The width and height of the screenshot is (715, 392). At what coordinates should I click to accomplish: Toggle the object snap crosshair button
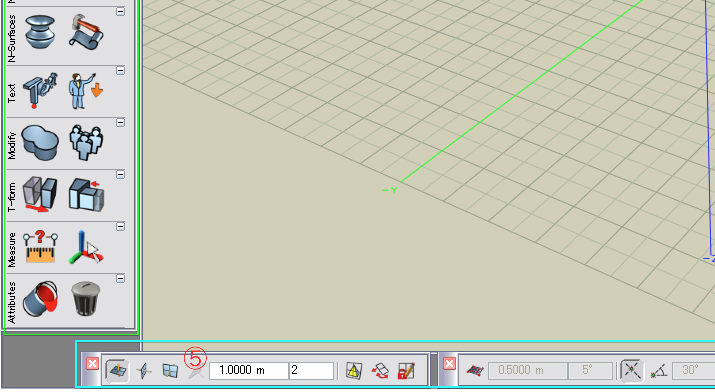[x=632, y=370]
